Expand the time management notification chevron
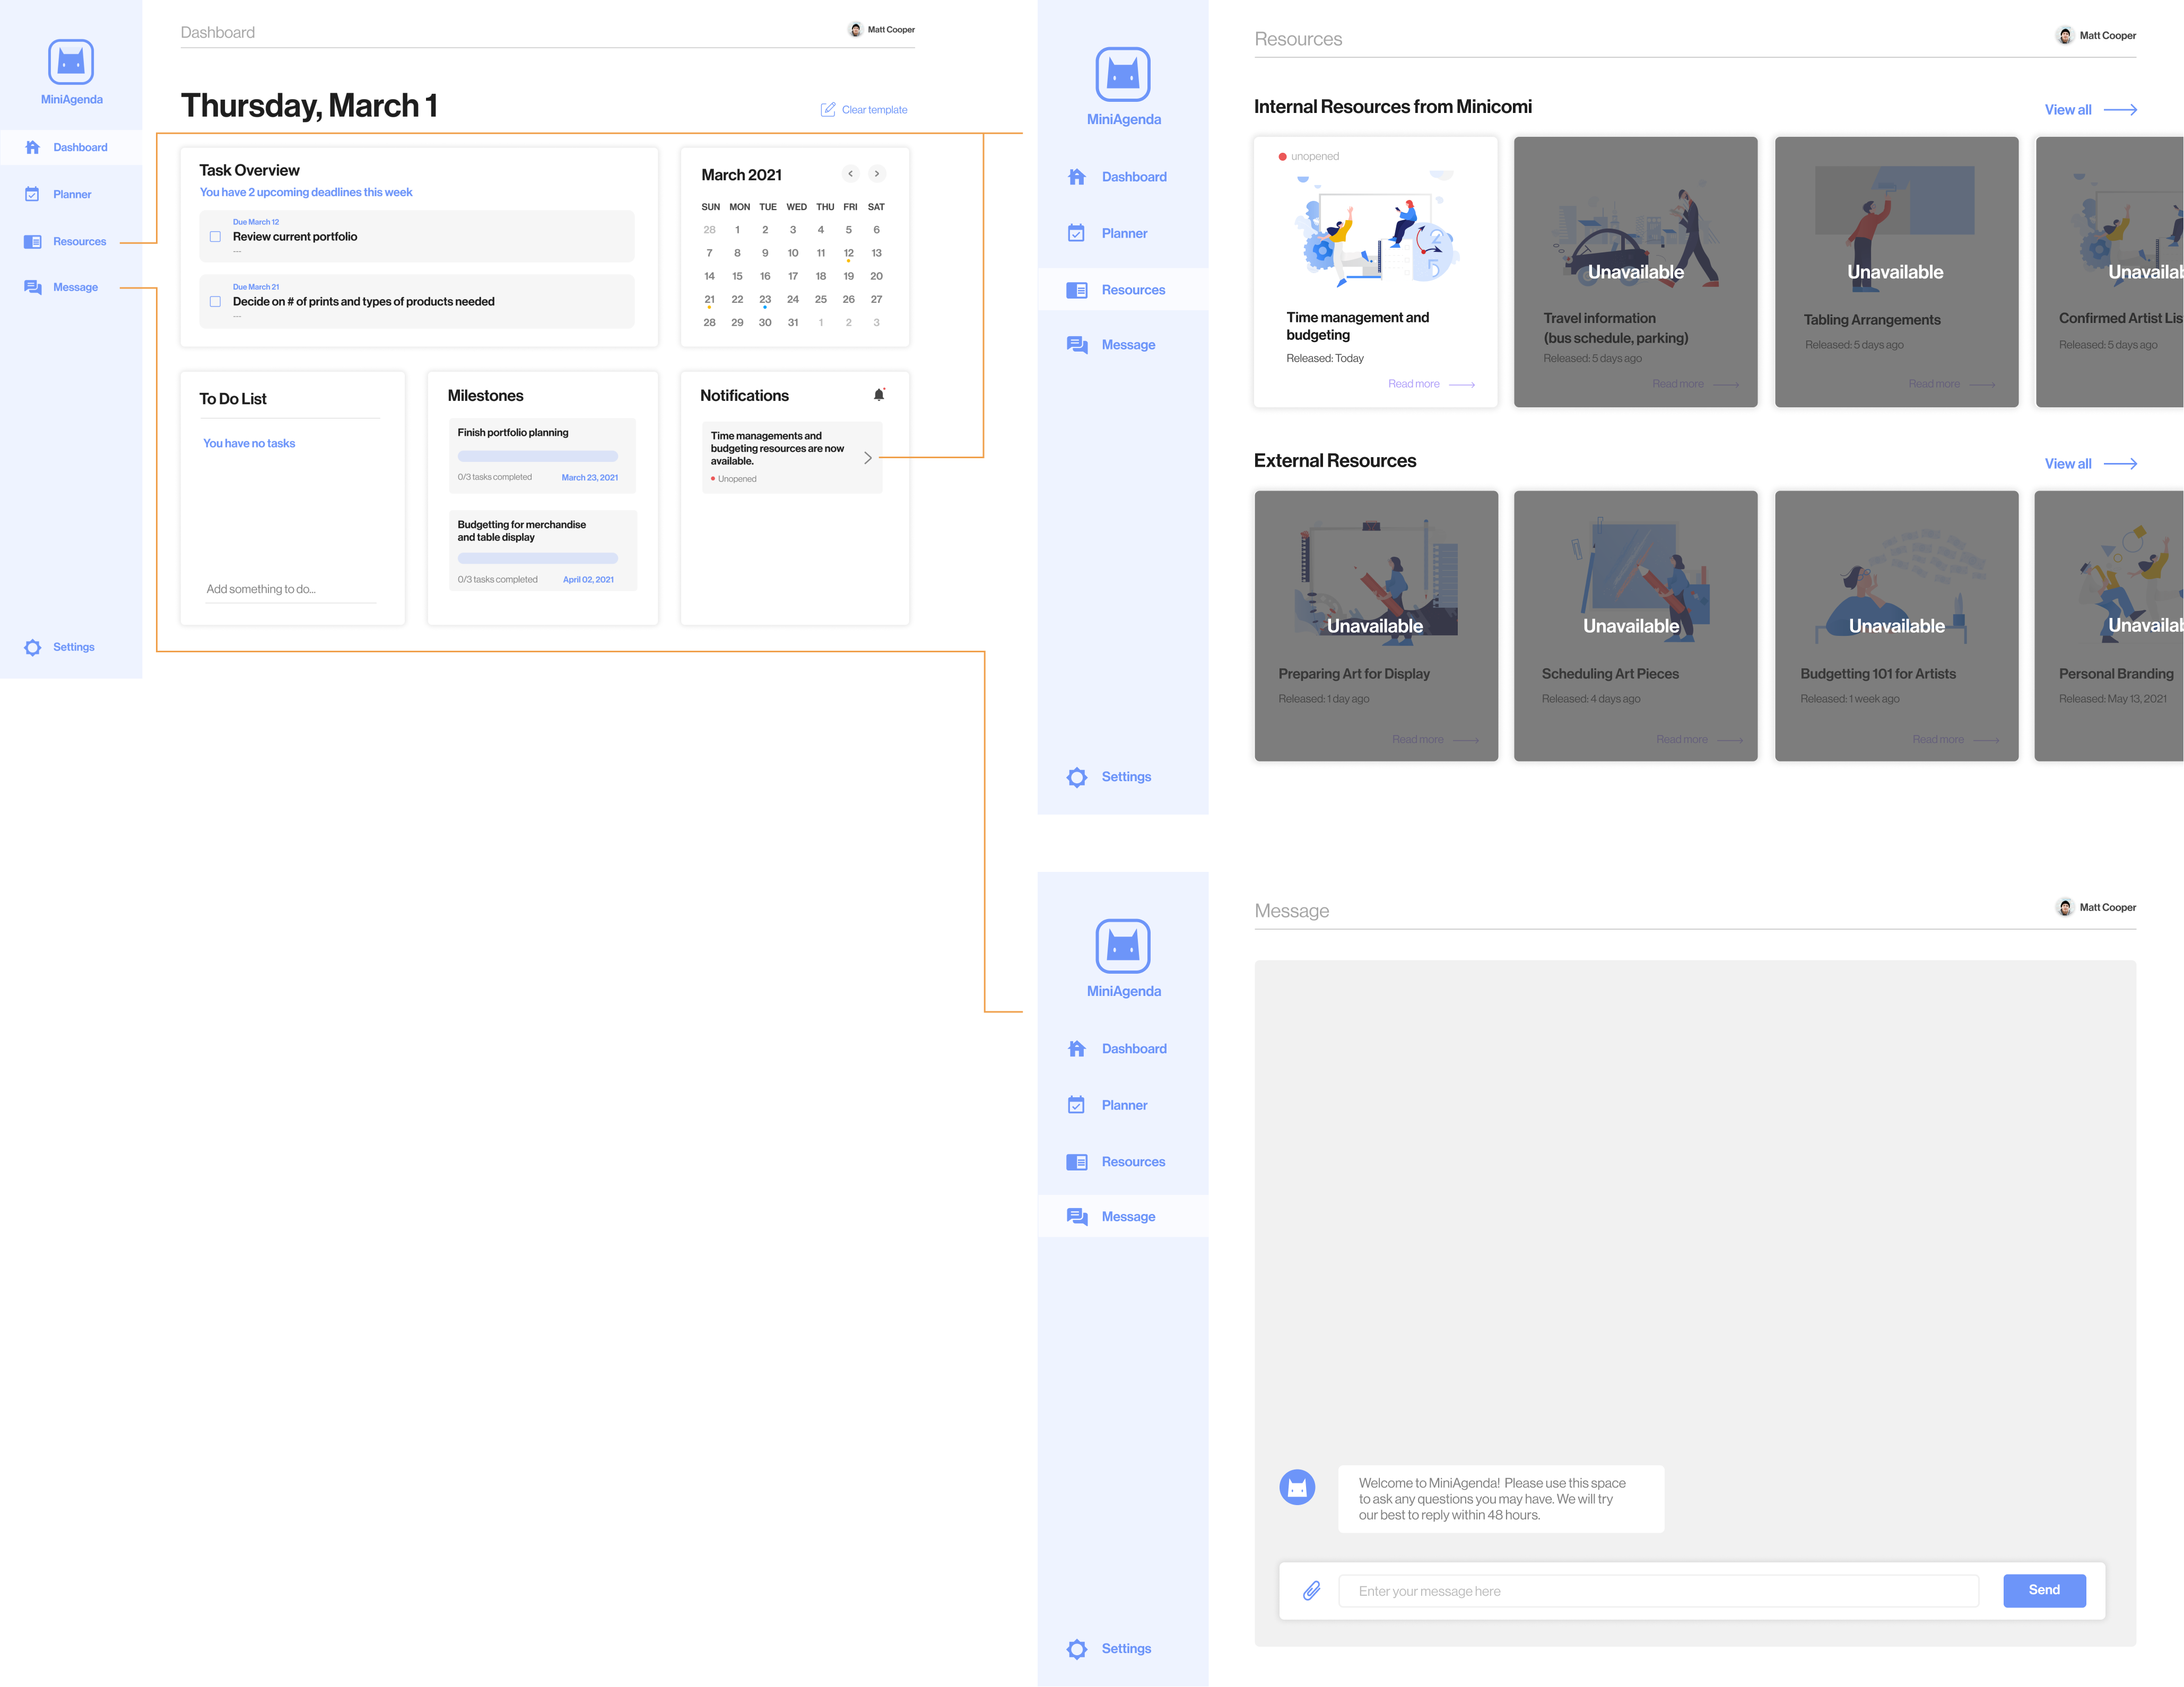This screenshot has width=2184, height=1687. (x=867, y=458)
